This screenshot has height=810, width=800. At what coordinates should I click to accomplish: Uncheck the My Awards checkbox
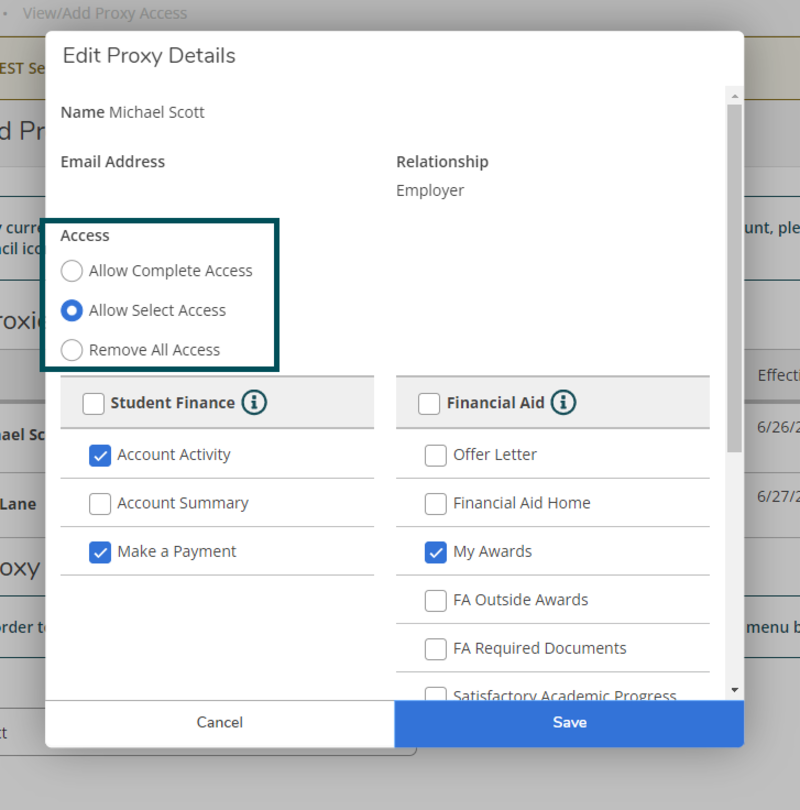(435, 551)
